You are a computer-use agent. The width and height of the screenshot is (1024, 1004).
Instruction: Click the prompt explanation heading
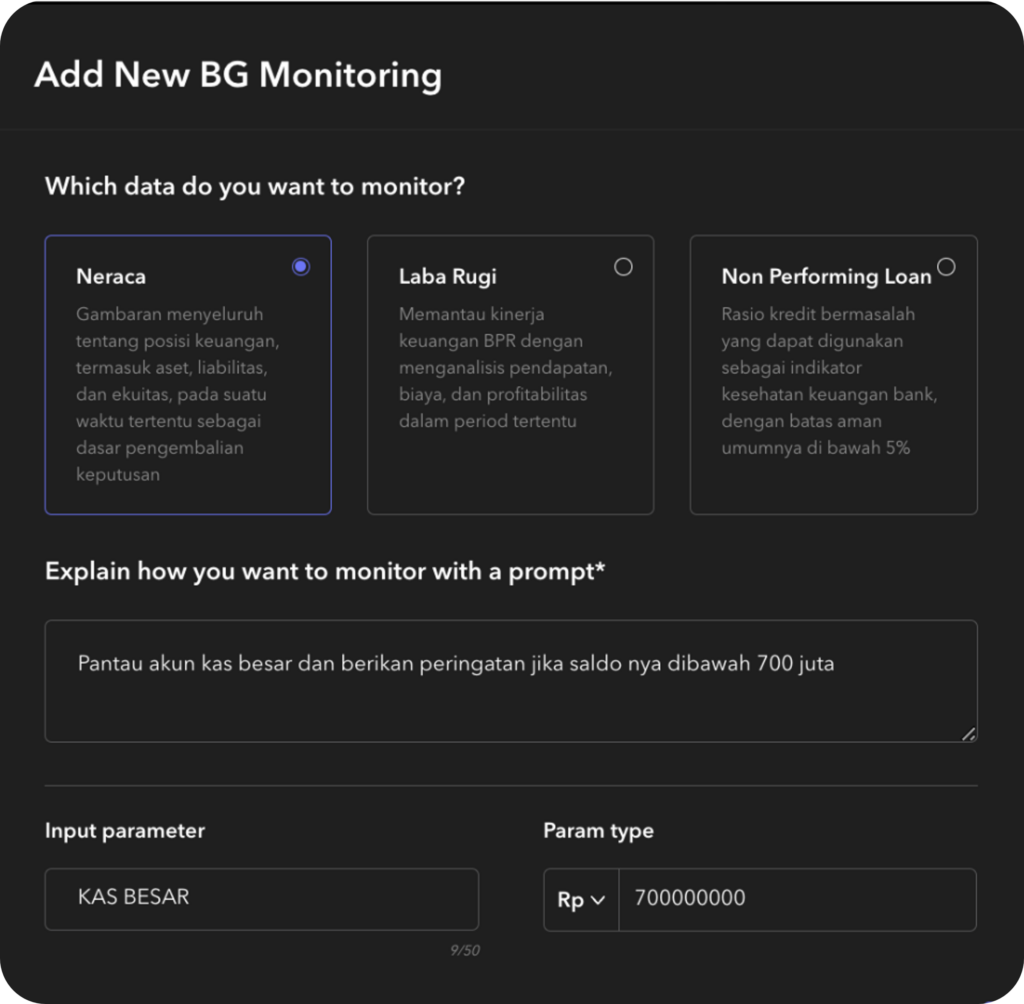pos(325,572)
